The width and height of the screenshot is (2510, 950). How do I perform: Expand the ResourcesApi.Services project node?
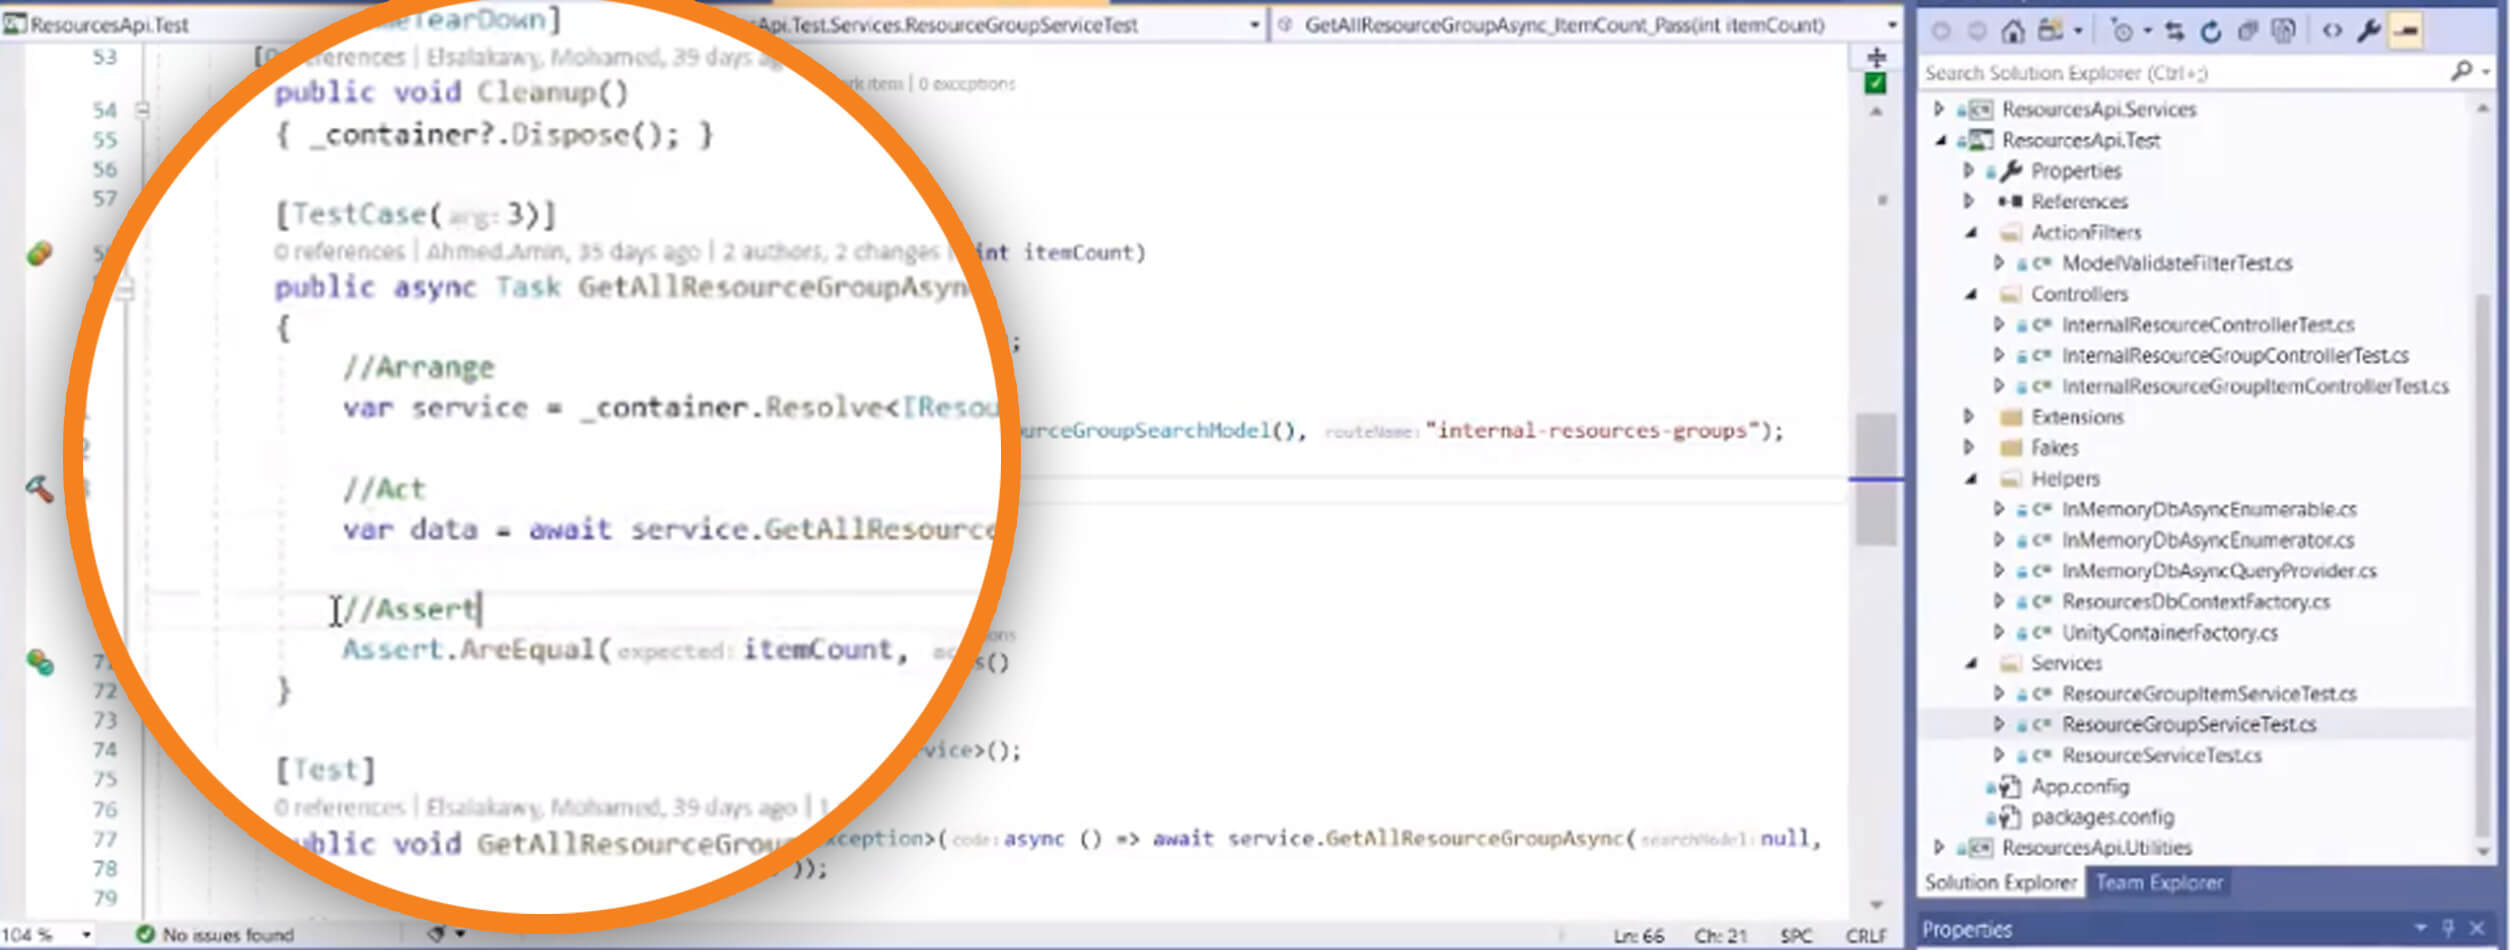click(1937, 109)
